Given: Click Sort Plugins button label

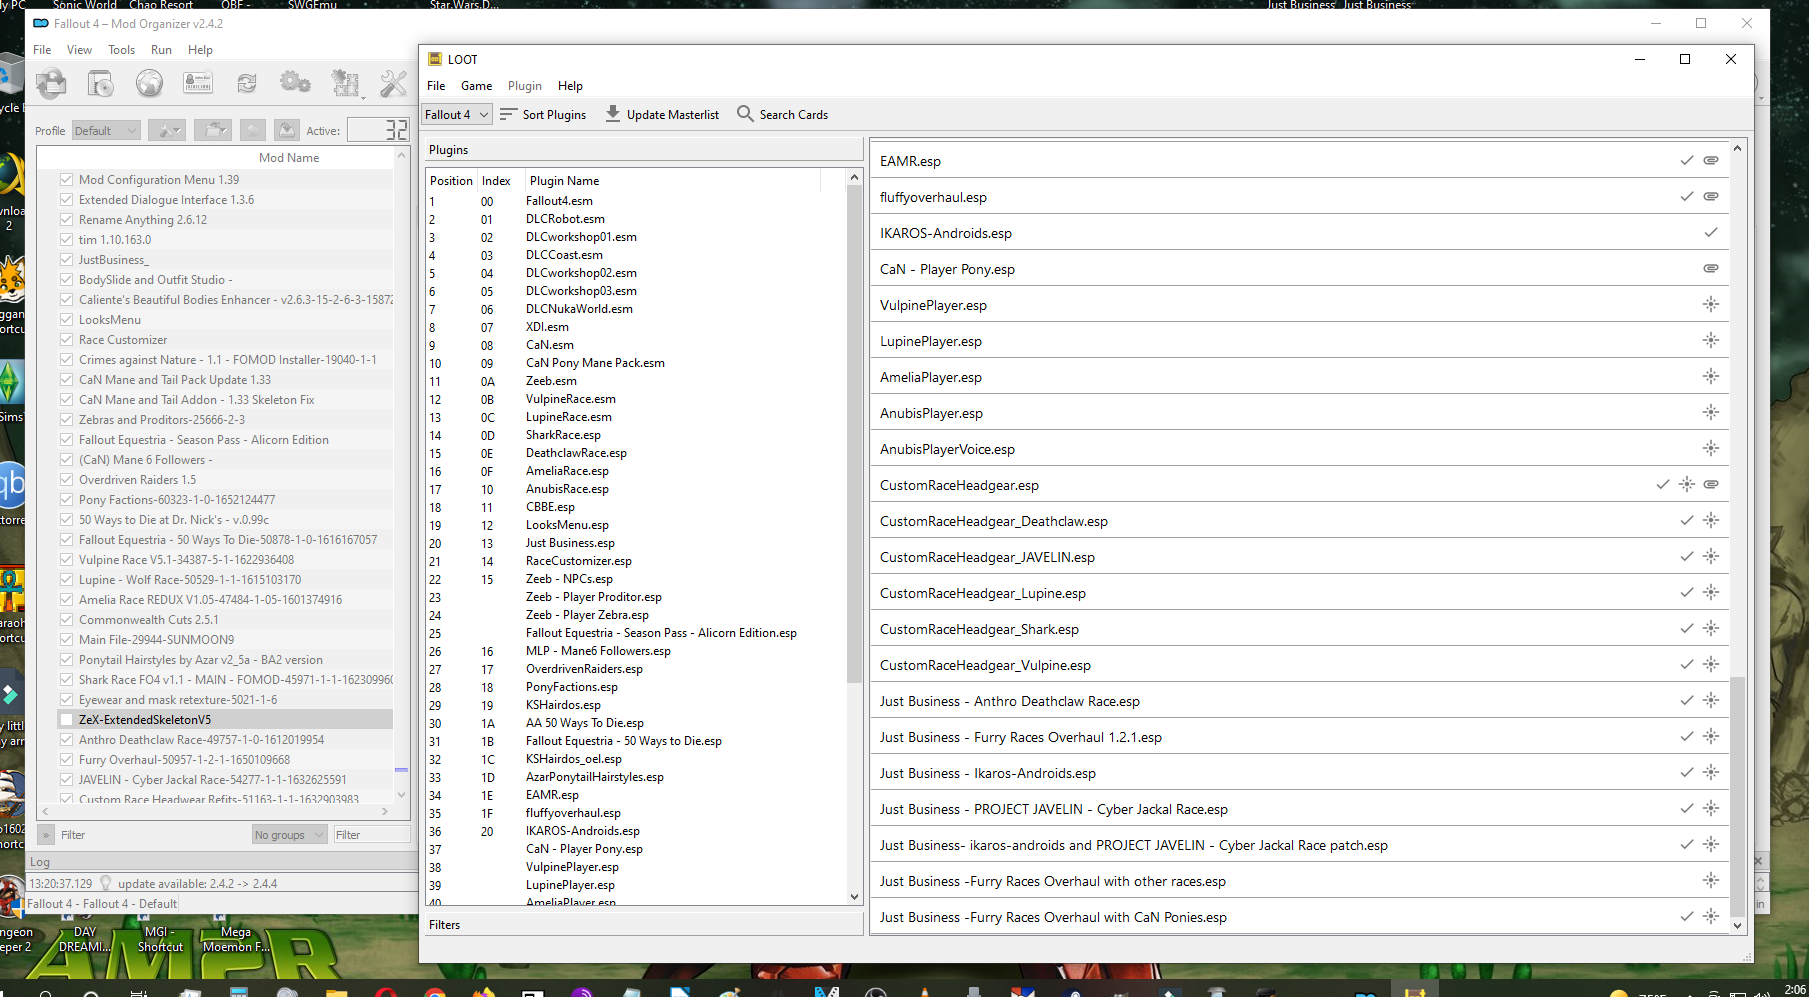Looking at the screenshot, I should pyautogui.click(x=554, y=115).
